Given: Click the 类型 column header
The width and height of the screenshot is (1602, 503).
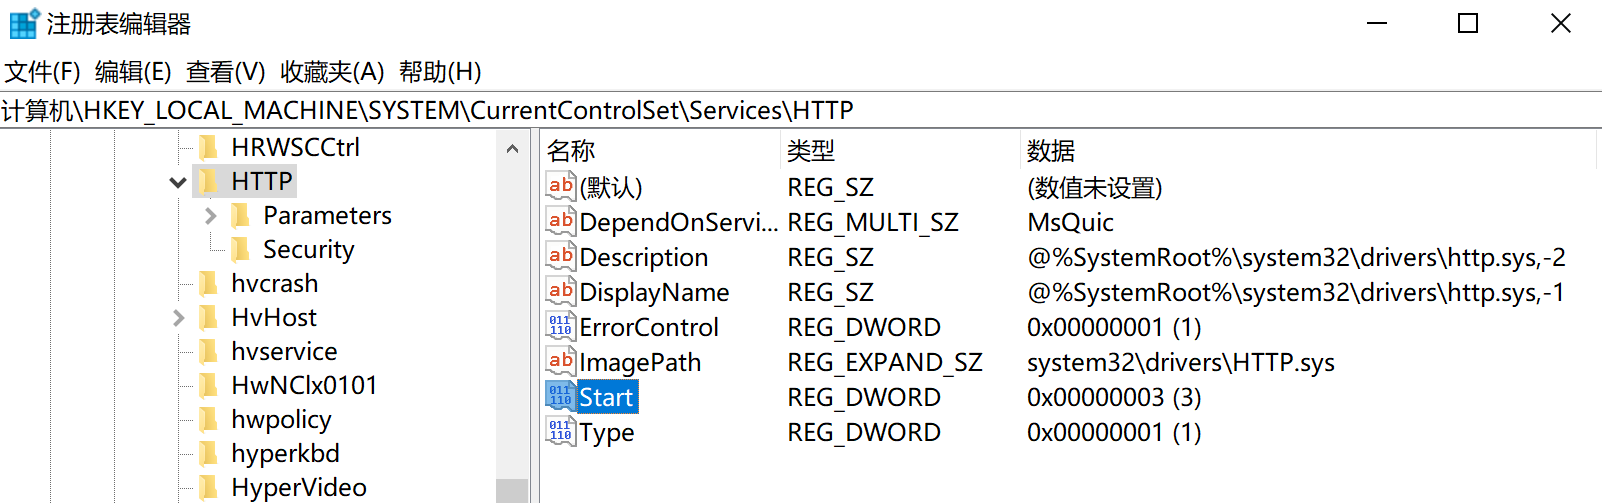Looking at the screenshot, I should [810, 151].
